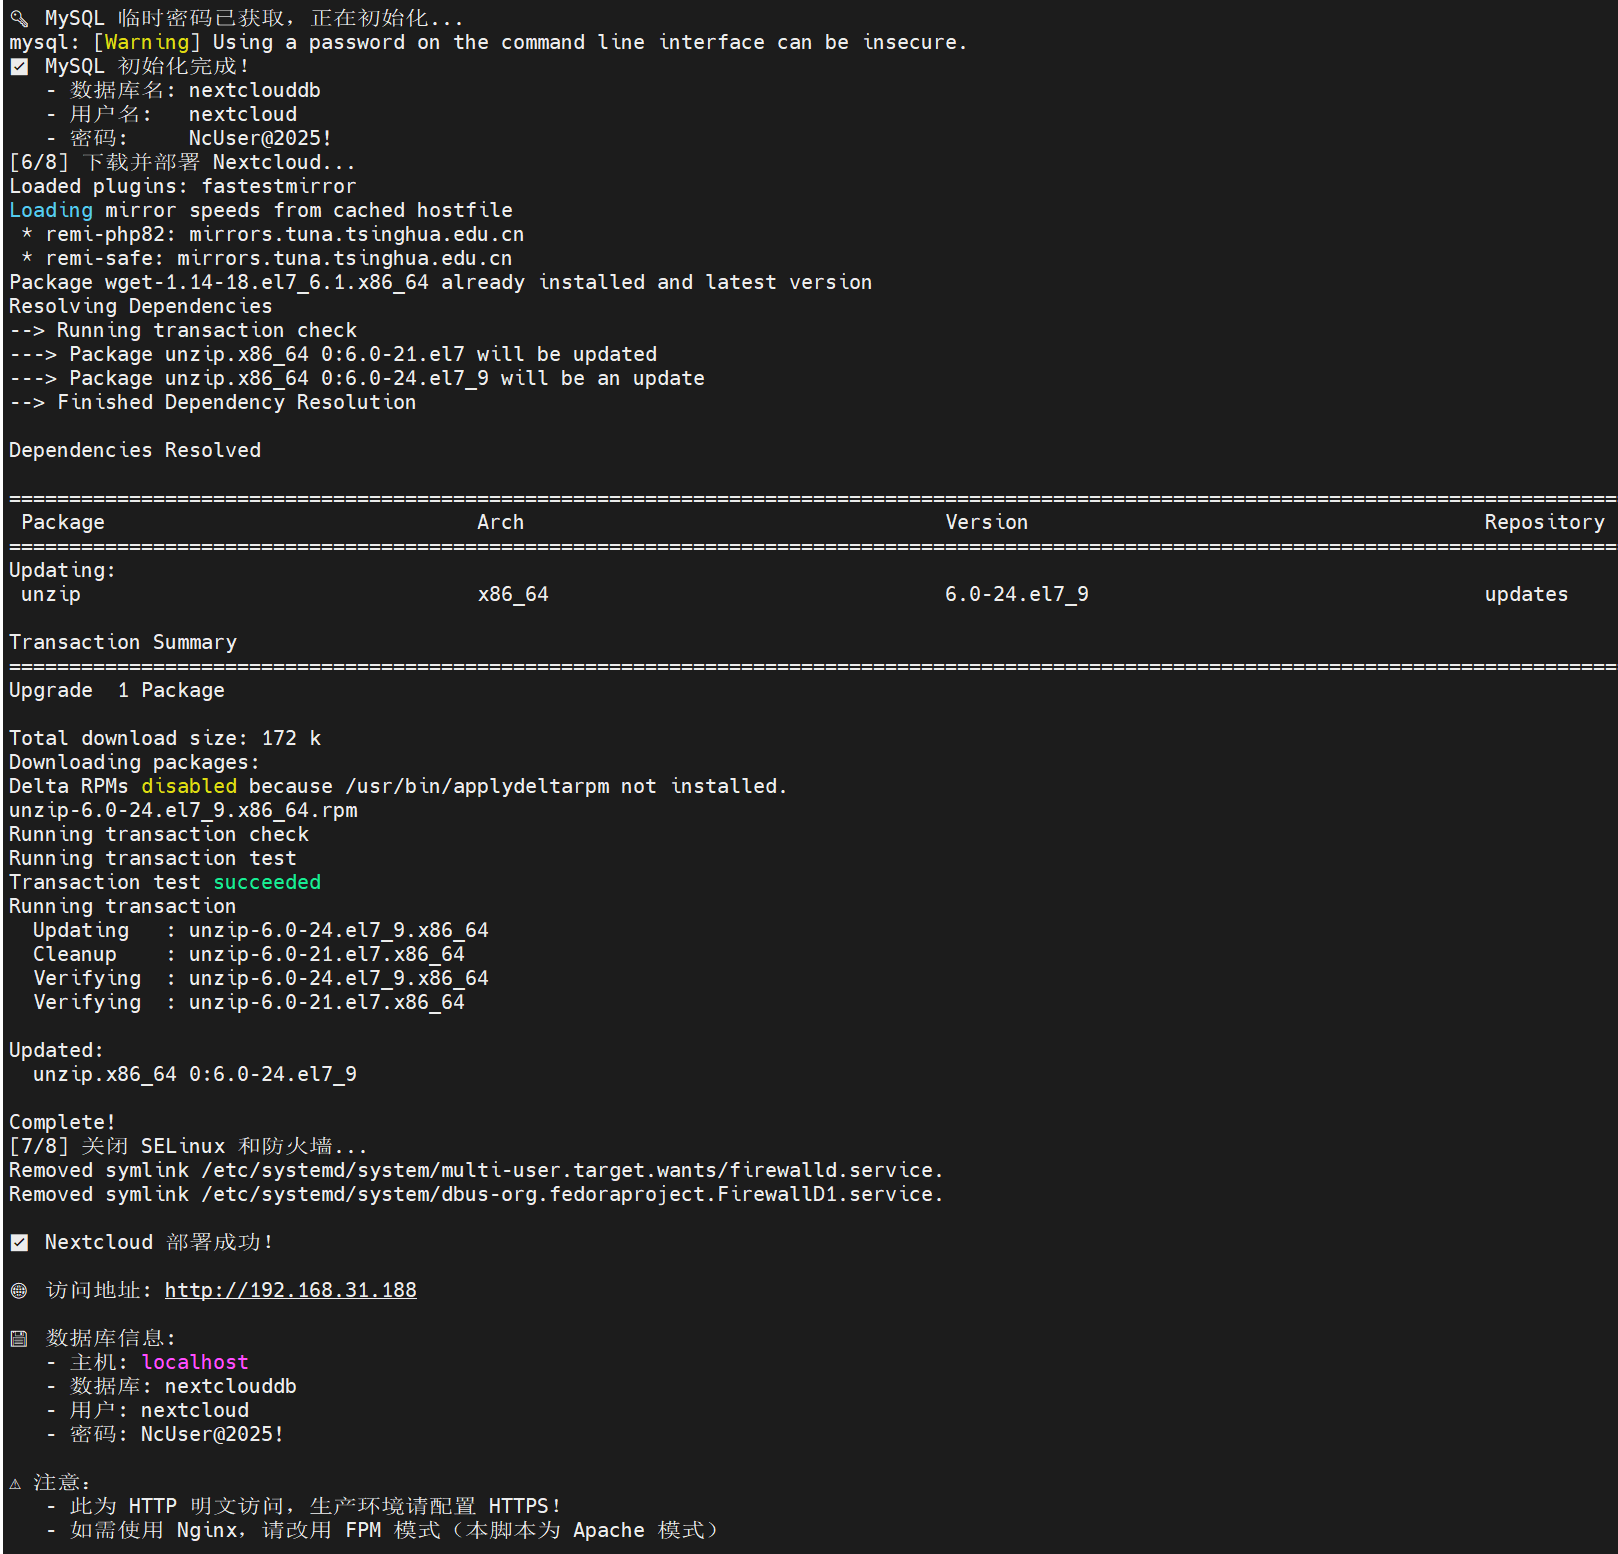Viewport: 1618px width, 1554px height.
Task: Click "unzip-6.0-24.el7_9.x86_64.rpm" filename
Action: pos(183,810)
